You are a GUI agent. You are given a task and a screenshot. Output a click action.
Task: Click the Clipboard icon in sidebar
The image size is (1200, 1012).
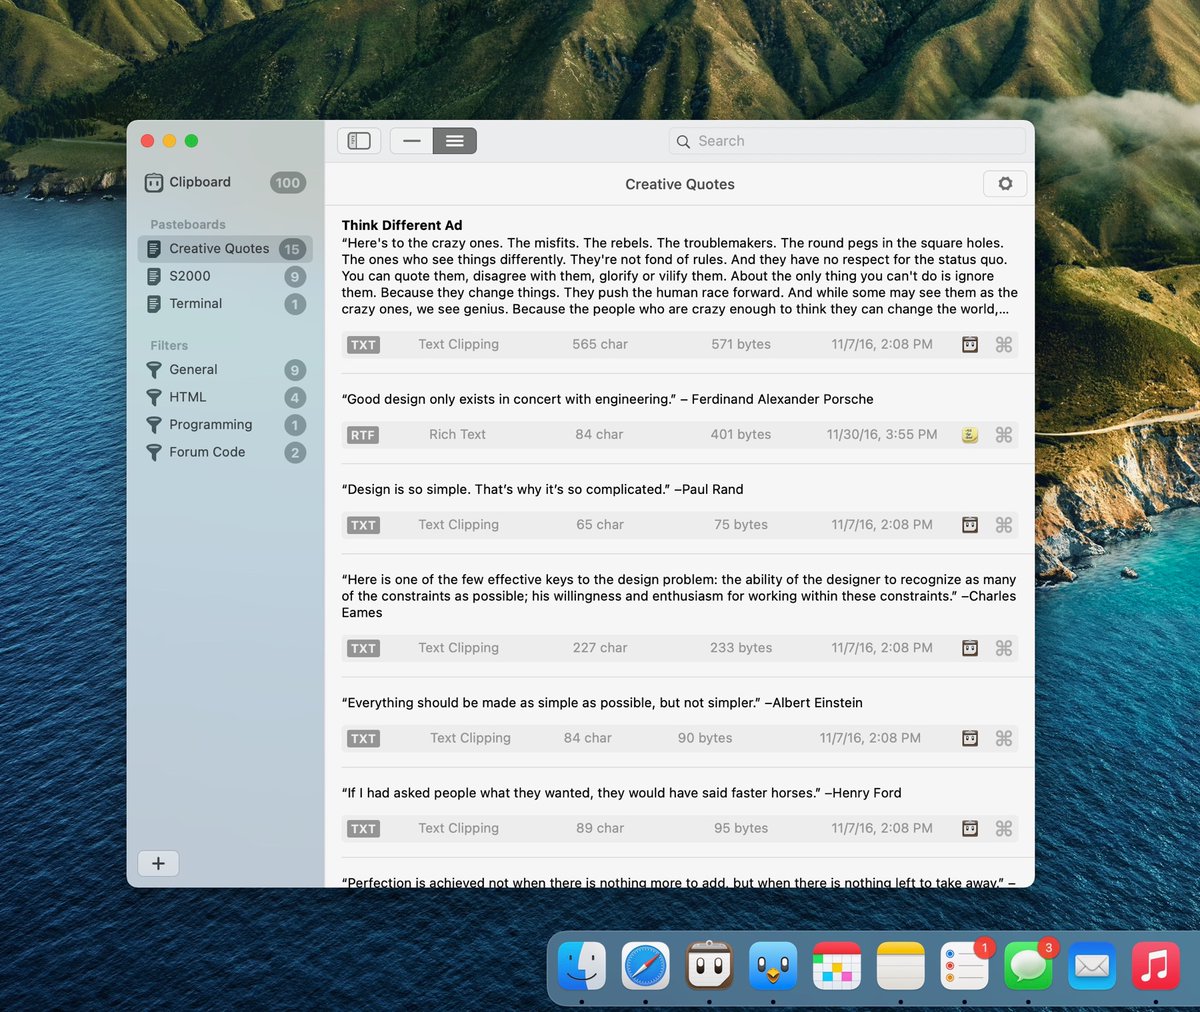click(154, 182)
